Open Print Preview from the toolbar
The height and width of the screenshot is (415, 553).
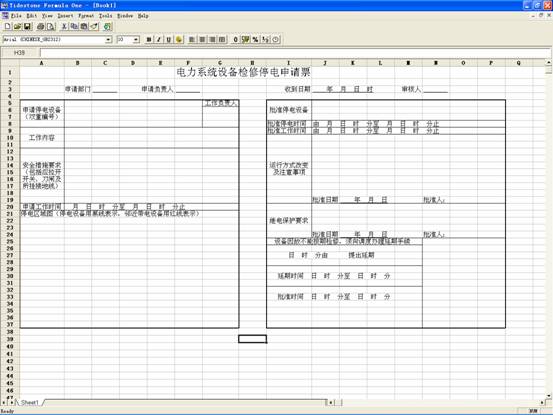pos(51,27)
